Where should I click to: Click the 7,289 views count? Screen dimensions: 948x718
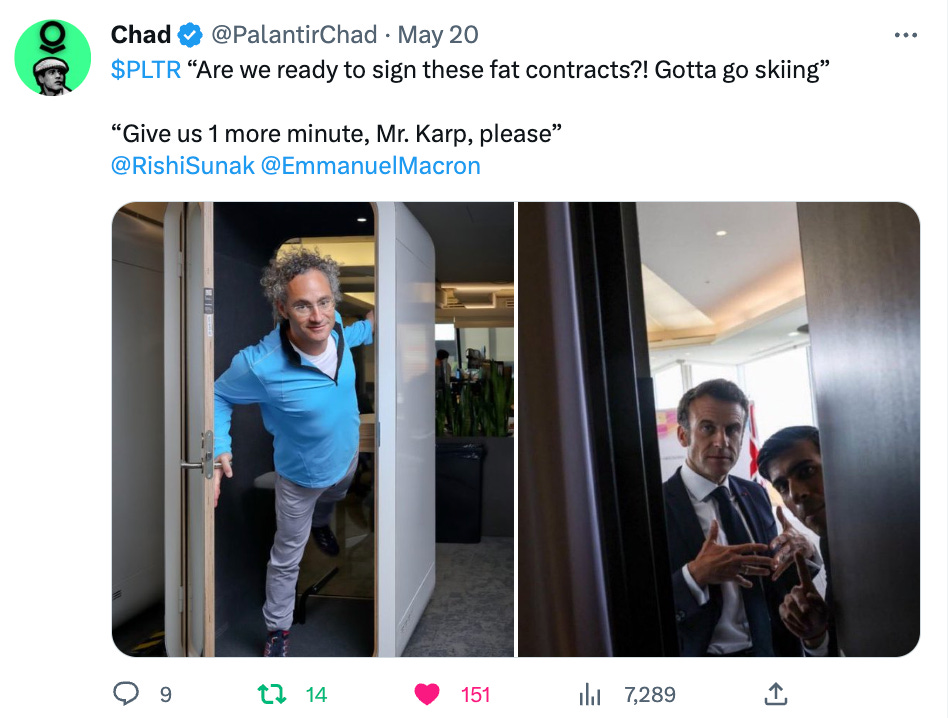tap(650, 695)
